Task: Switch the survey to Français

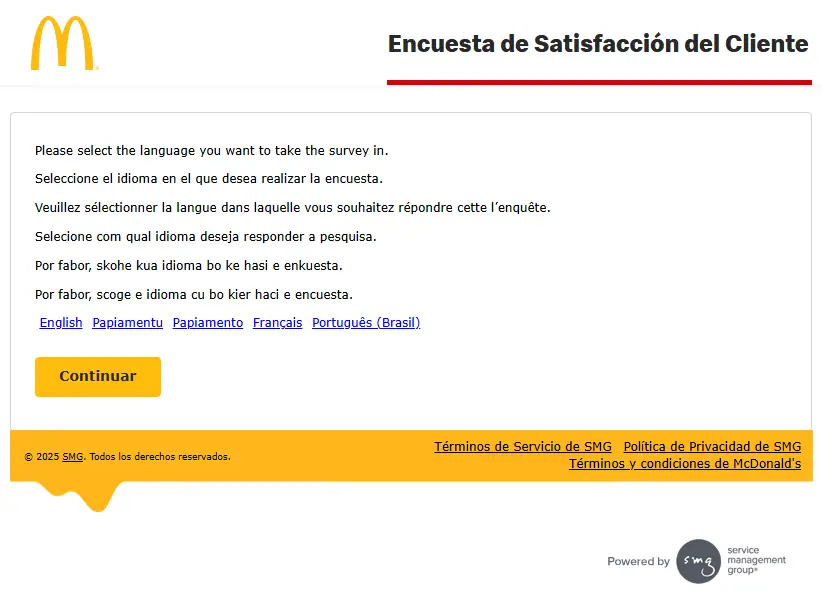Action: [277, 323]
